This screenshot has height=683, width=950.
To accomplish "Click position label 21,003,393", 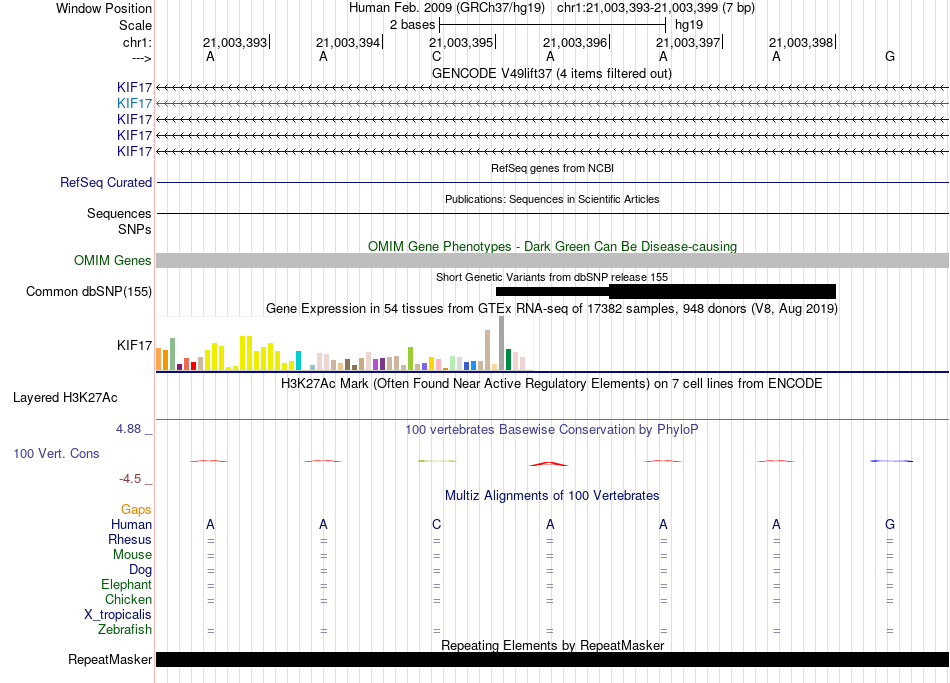I will coord(235,42).
